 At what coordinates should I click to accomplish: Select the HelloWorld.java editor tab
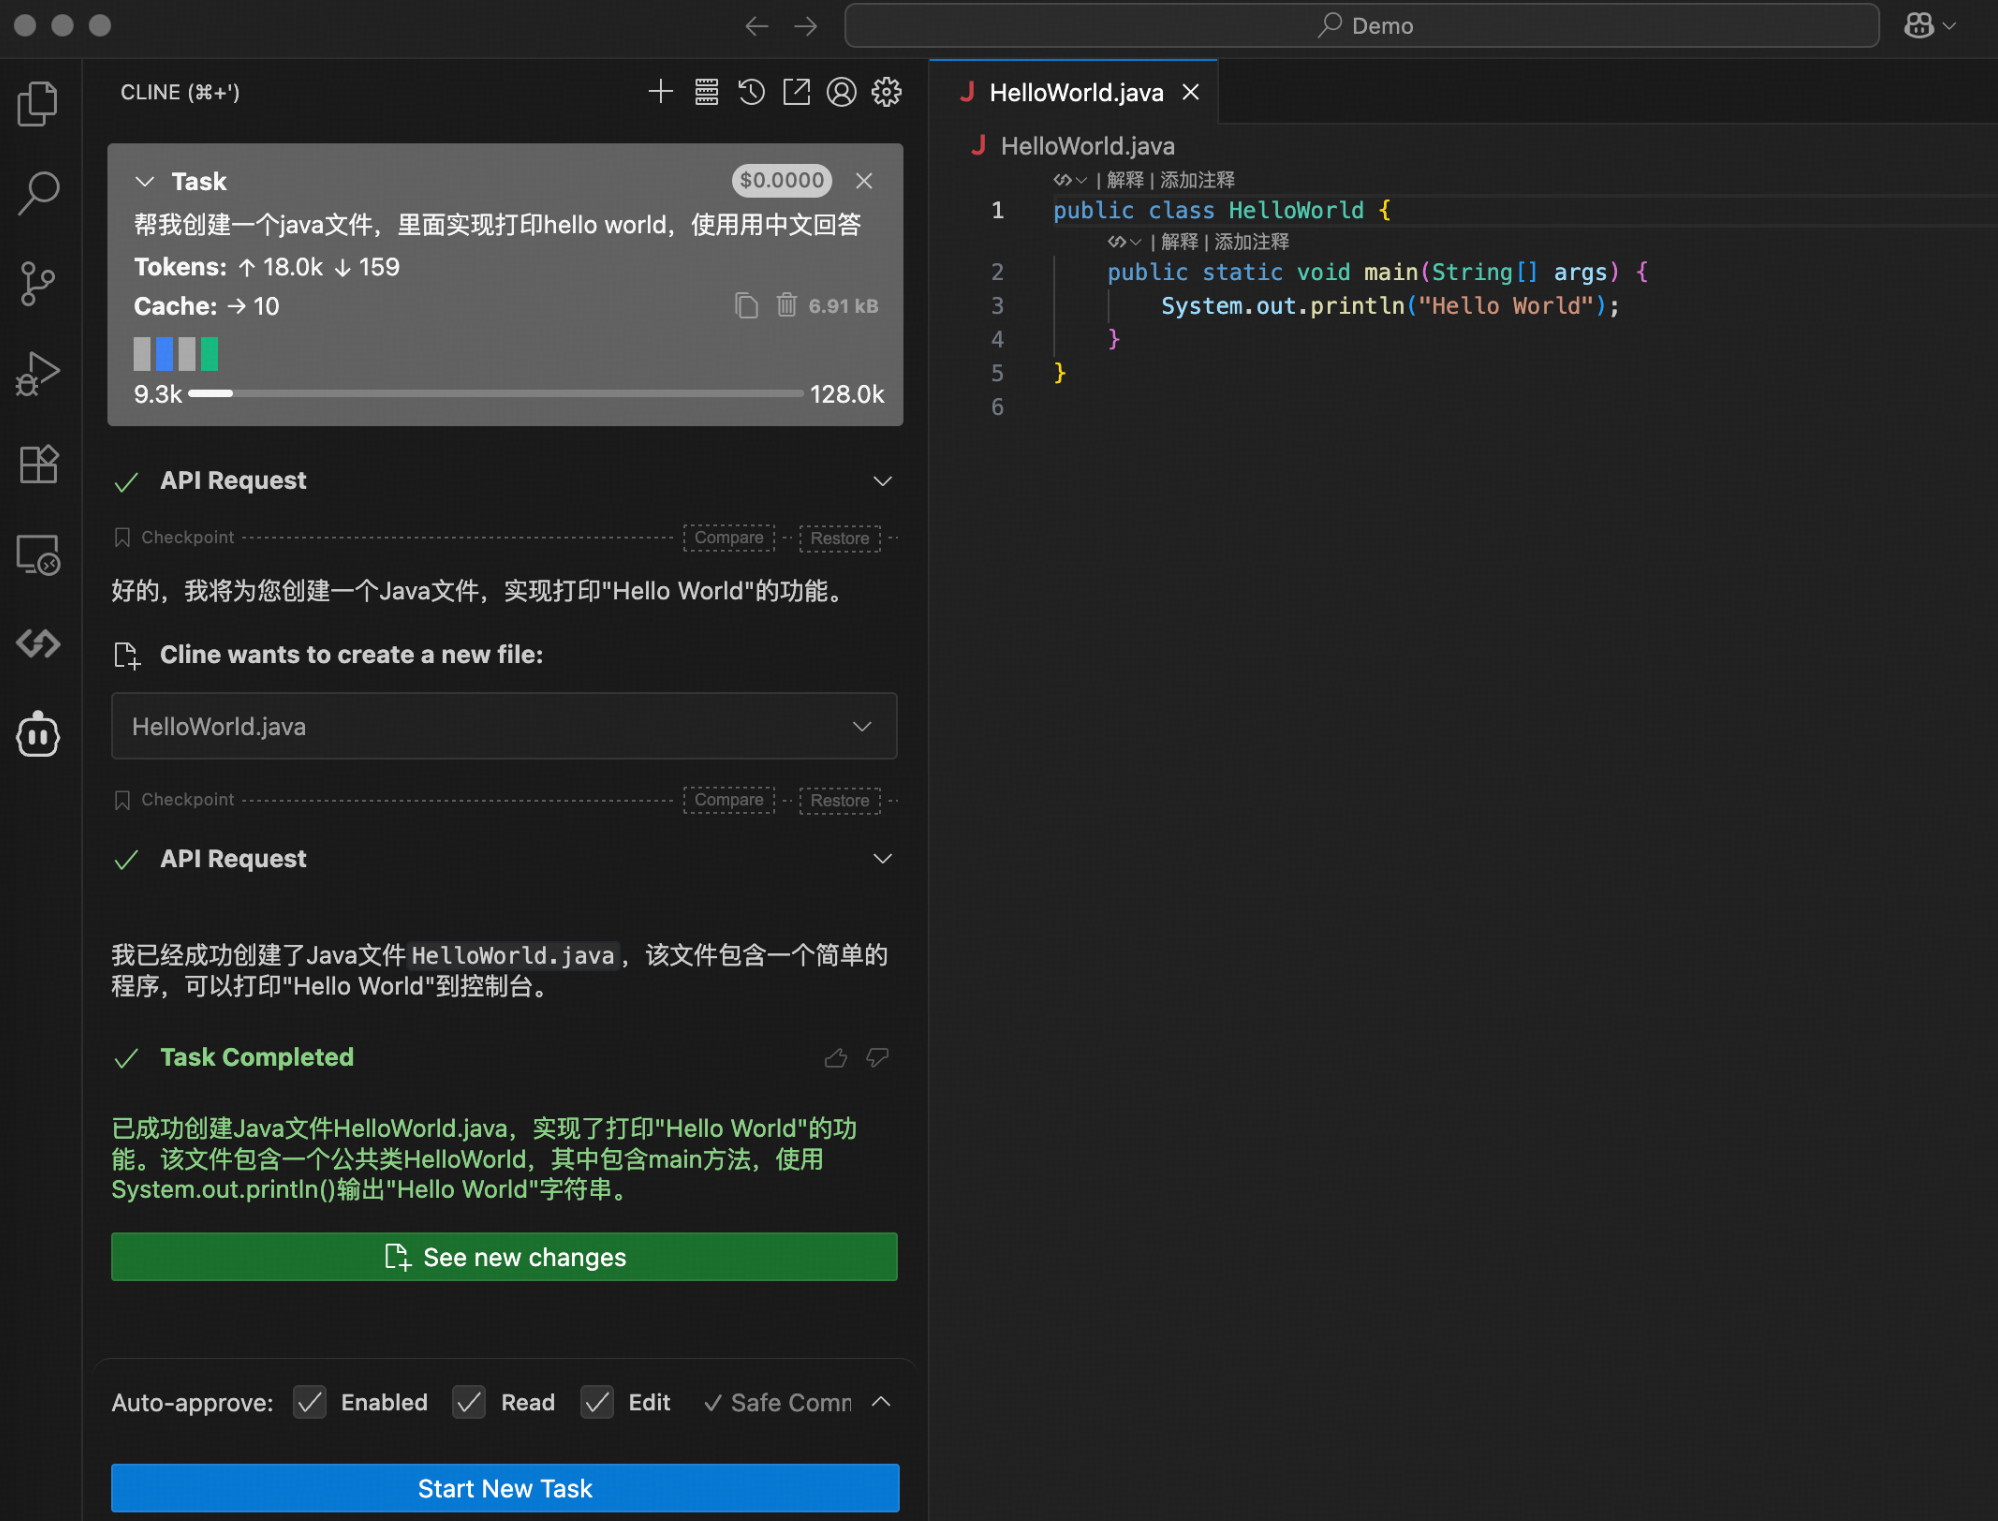tap(1075, 93)
